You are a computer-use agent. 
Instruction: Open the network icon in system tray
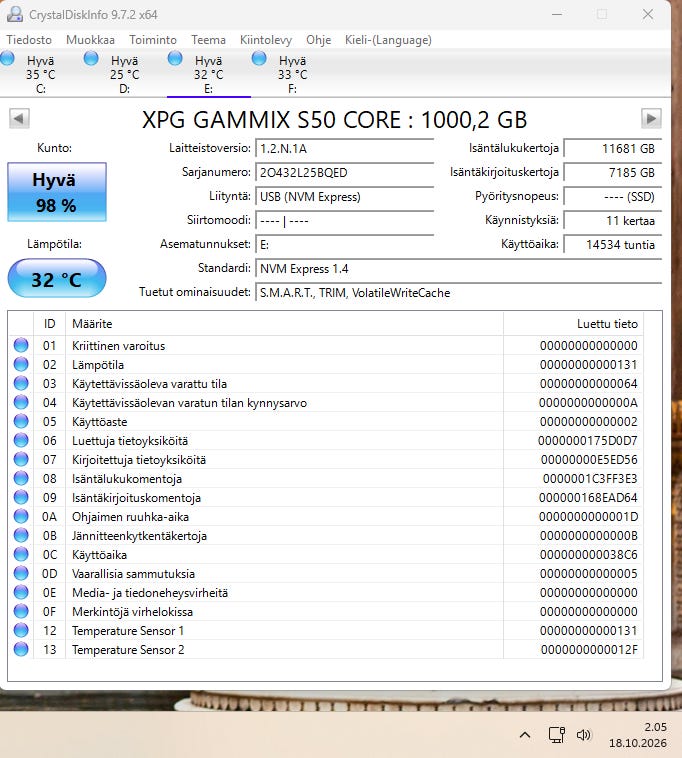[557, 735]
